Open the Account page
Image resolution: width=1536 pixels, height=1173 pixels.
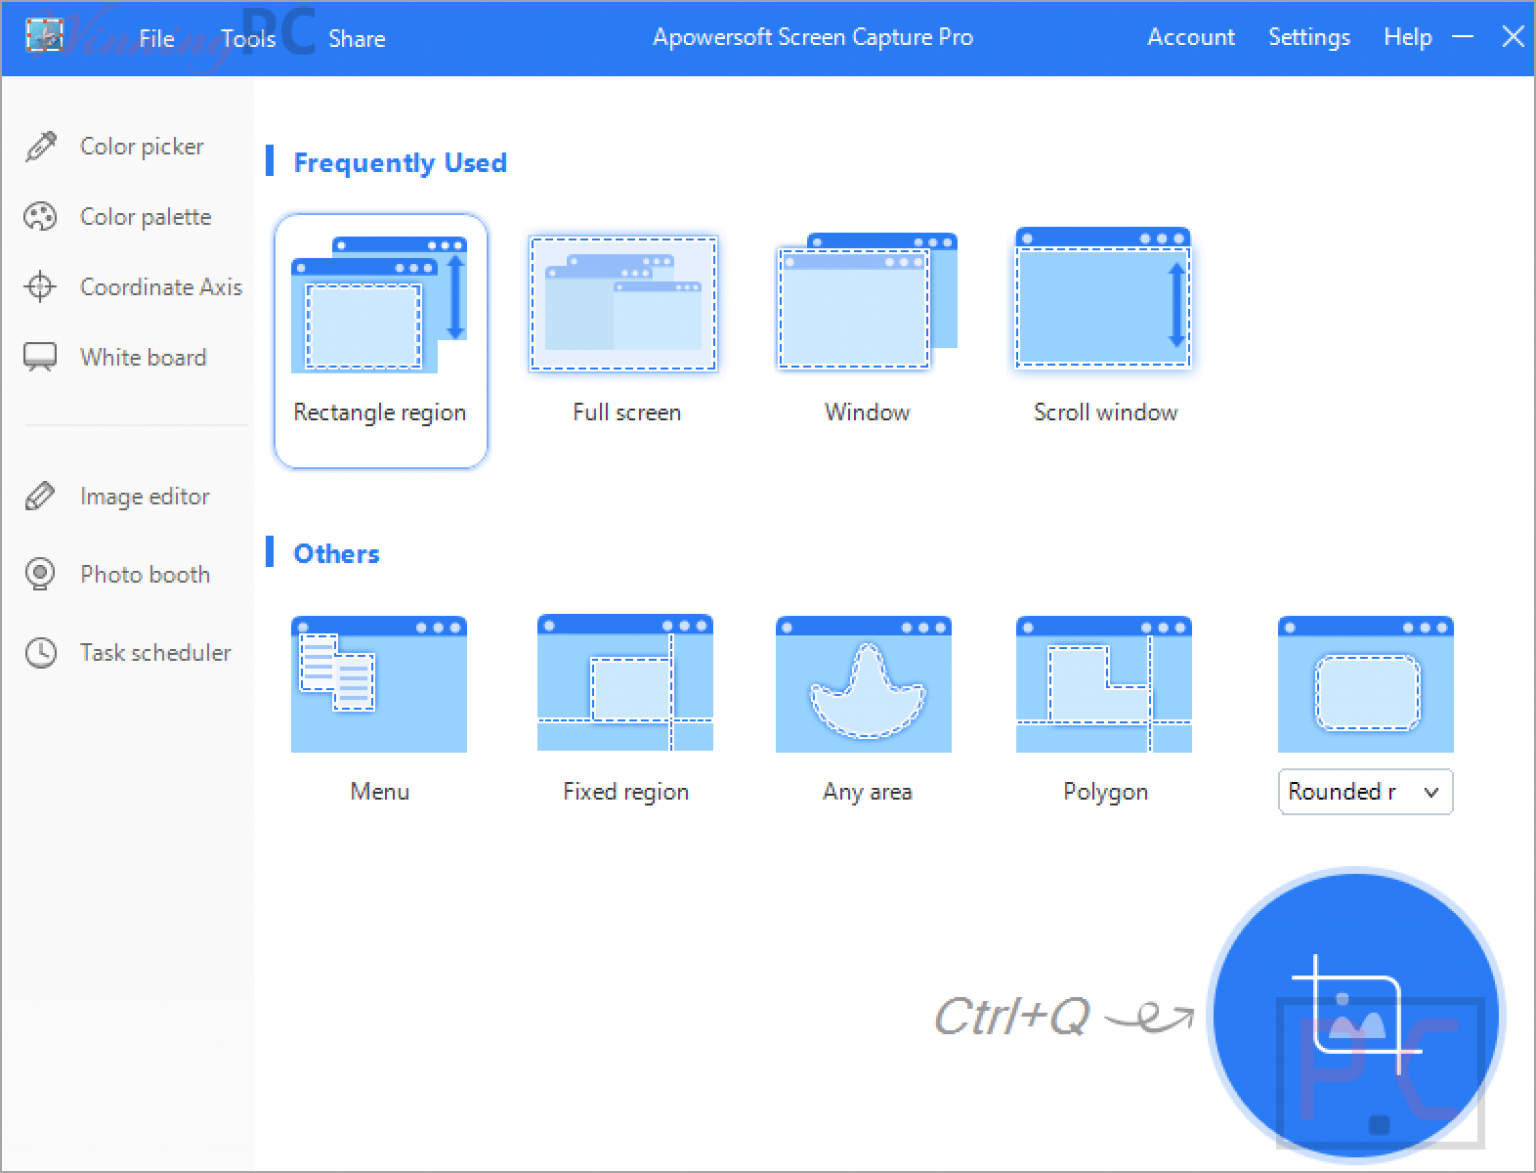[1191, 37]
